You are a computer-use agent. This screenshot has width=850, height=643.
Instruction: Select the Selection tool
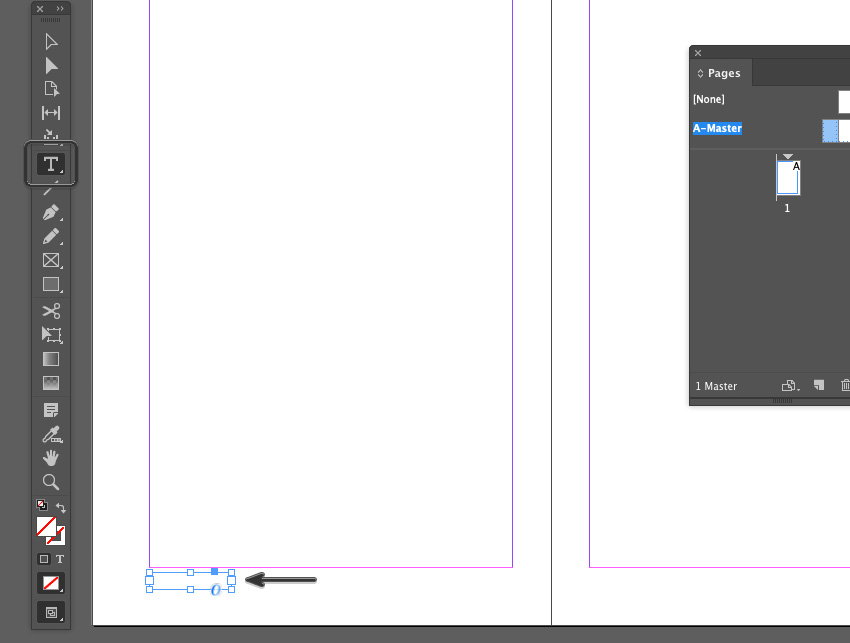click(50, 41)
